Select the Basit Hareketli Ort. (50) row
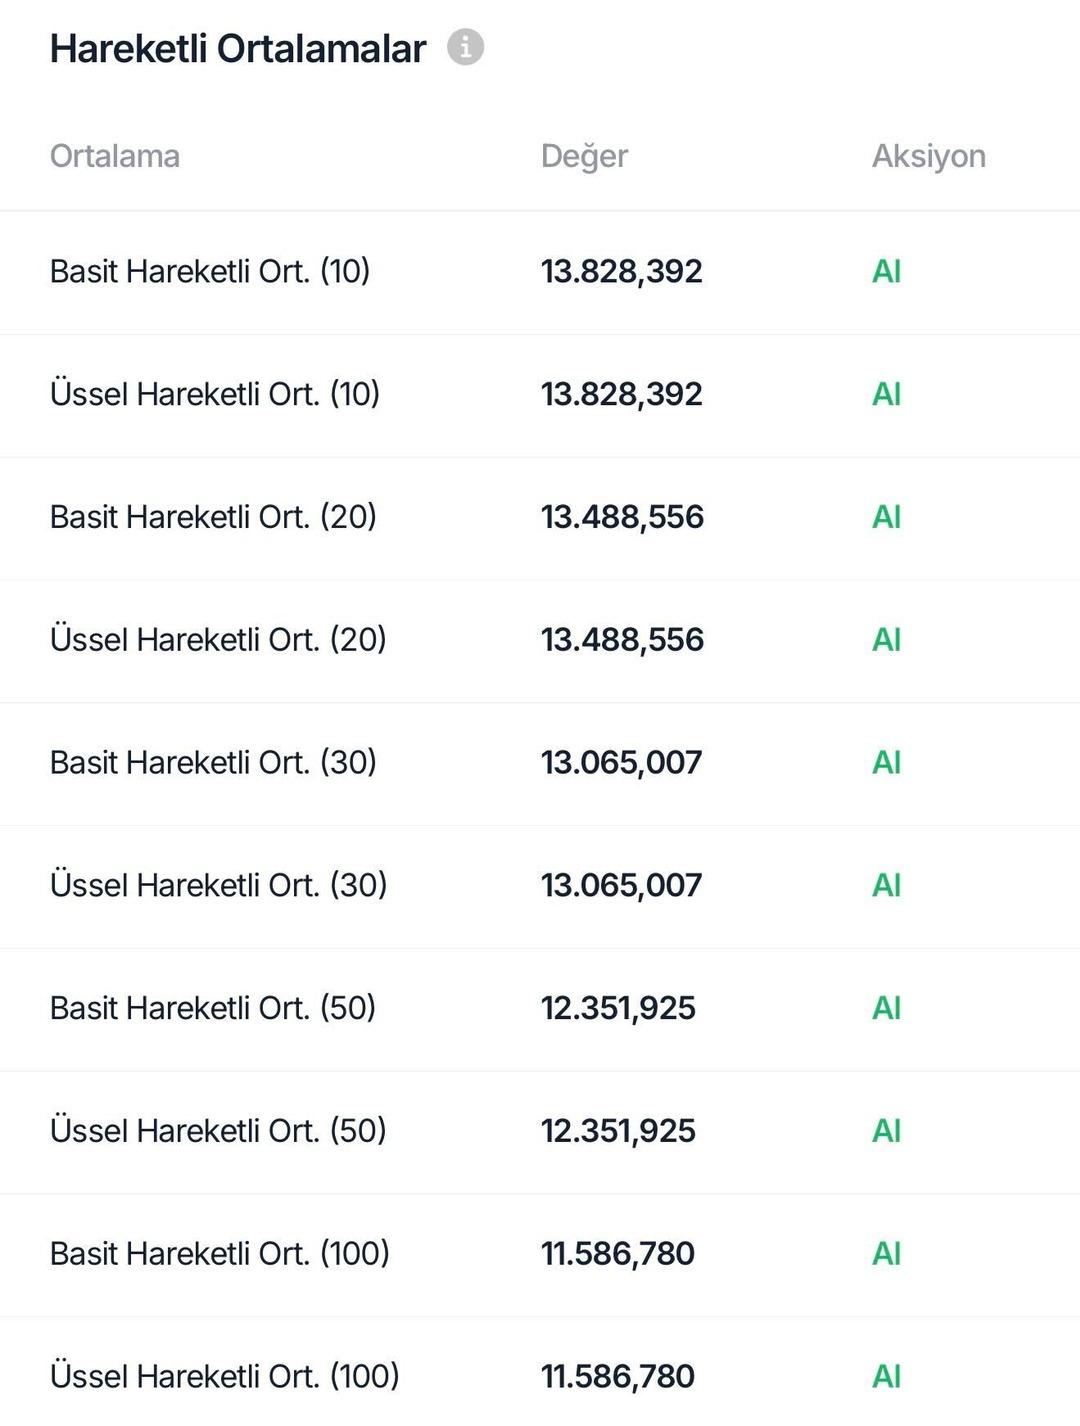Image resolution: width=1080 pixels, height=1426 pixels. coord(213,1008)
